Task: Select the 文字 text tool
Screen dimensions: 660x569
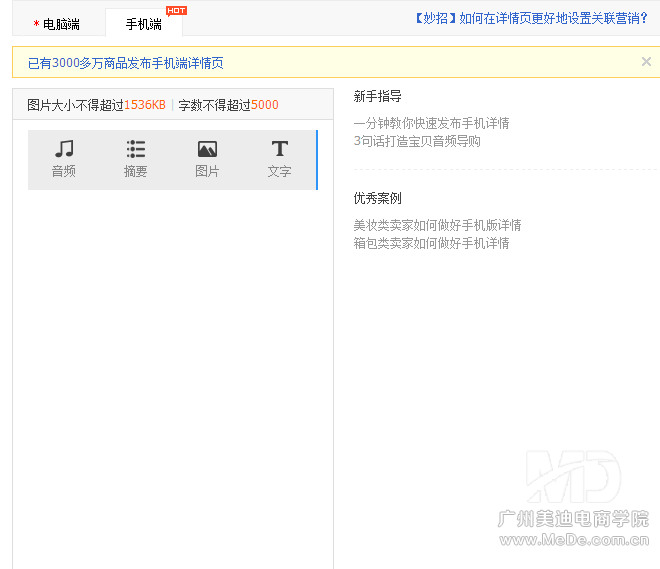Action: [279, 159]
